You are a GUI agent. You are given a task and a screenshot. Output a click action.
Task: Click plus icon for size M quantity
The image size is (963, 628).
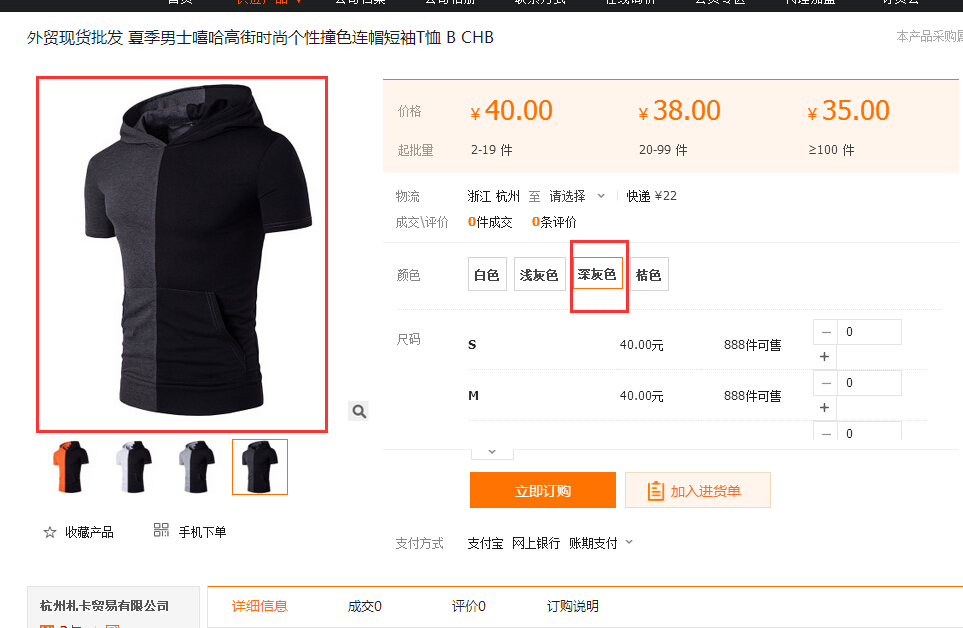click(825, 408)
